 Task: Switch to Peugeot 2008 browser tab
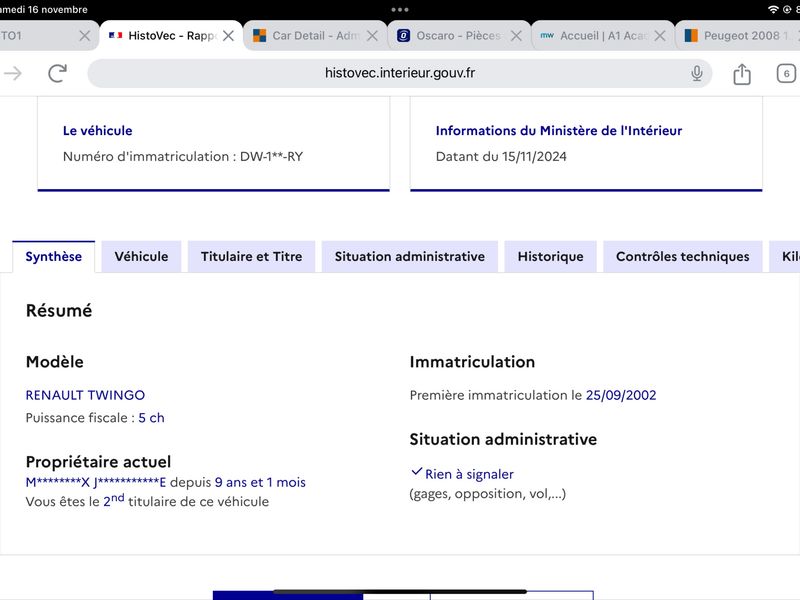[x=739, y=36]
